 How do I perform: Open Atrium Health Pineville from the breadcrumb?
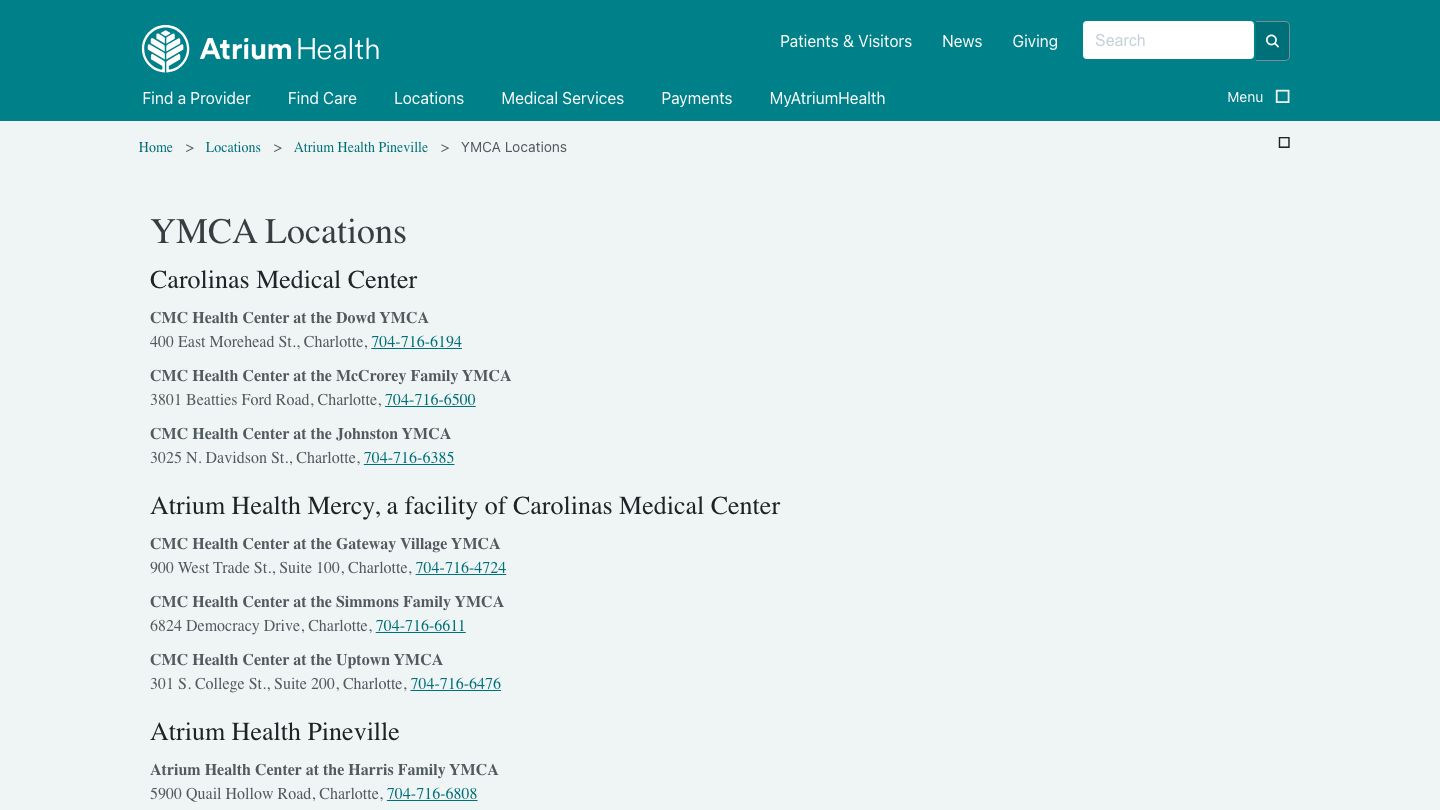point(360,147)
